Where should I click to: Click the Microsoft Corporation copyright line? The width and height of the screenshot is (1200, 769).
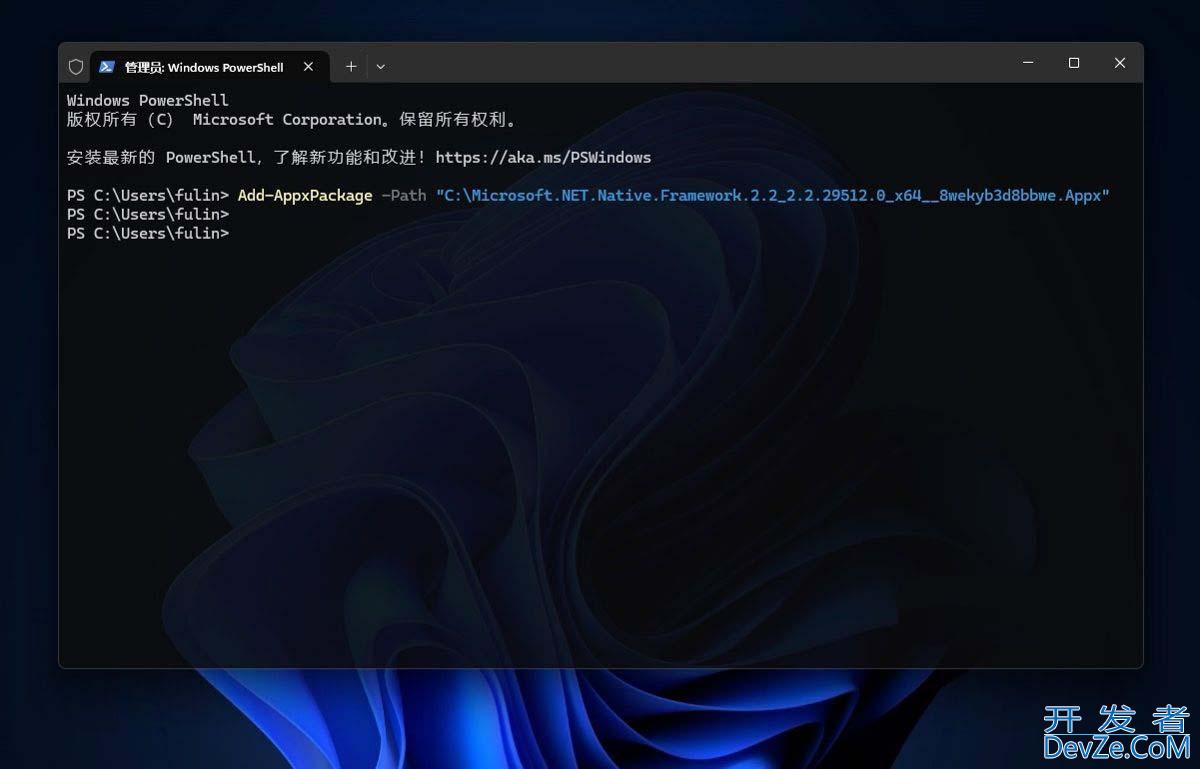tap(292, 119)
